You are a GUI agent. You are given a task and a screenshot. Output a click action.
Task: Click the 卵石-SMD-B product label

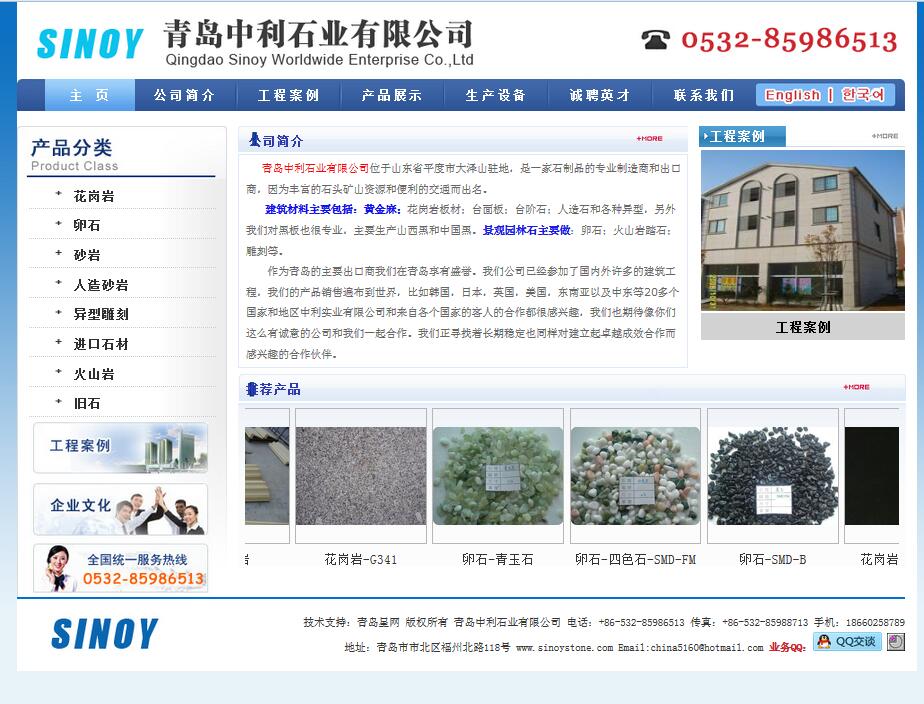click(773, 560)
